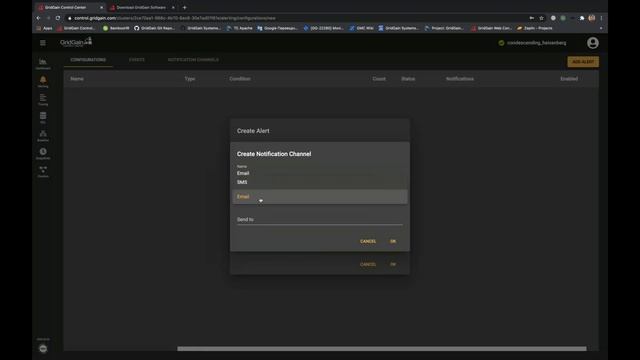Image resolution: width=640 pixels, height=360 pixels.
Task: Switch to the Notification Channels tab
Action: (x=193, y=60)
